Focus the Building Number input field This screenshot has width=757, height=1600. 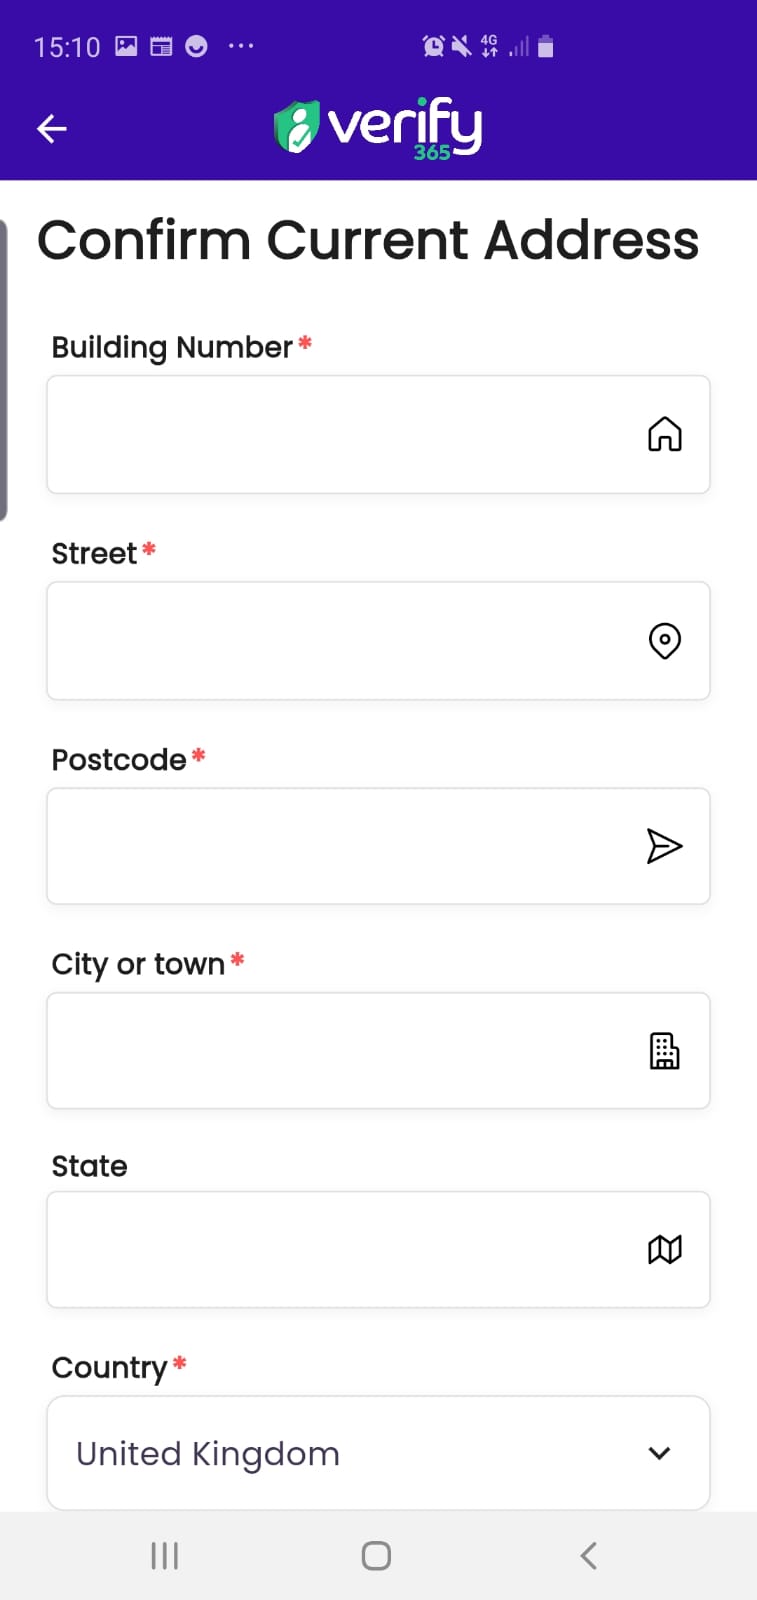click(x=340, y=435)
